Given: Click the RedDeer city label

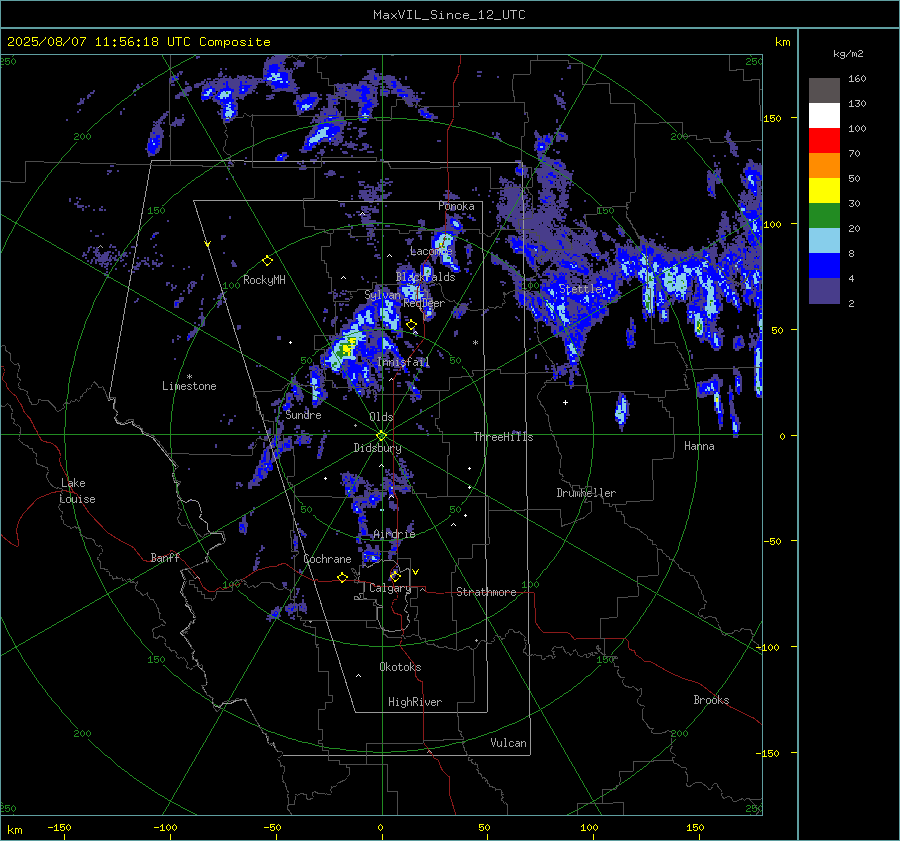Looking at the screenshot, I should (424, 303).
